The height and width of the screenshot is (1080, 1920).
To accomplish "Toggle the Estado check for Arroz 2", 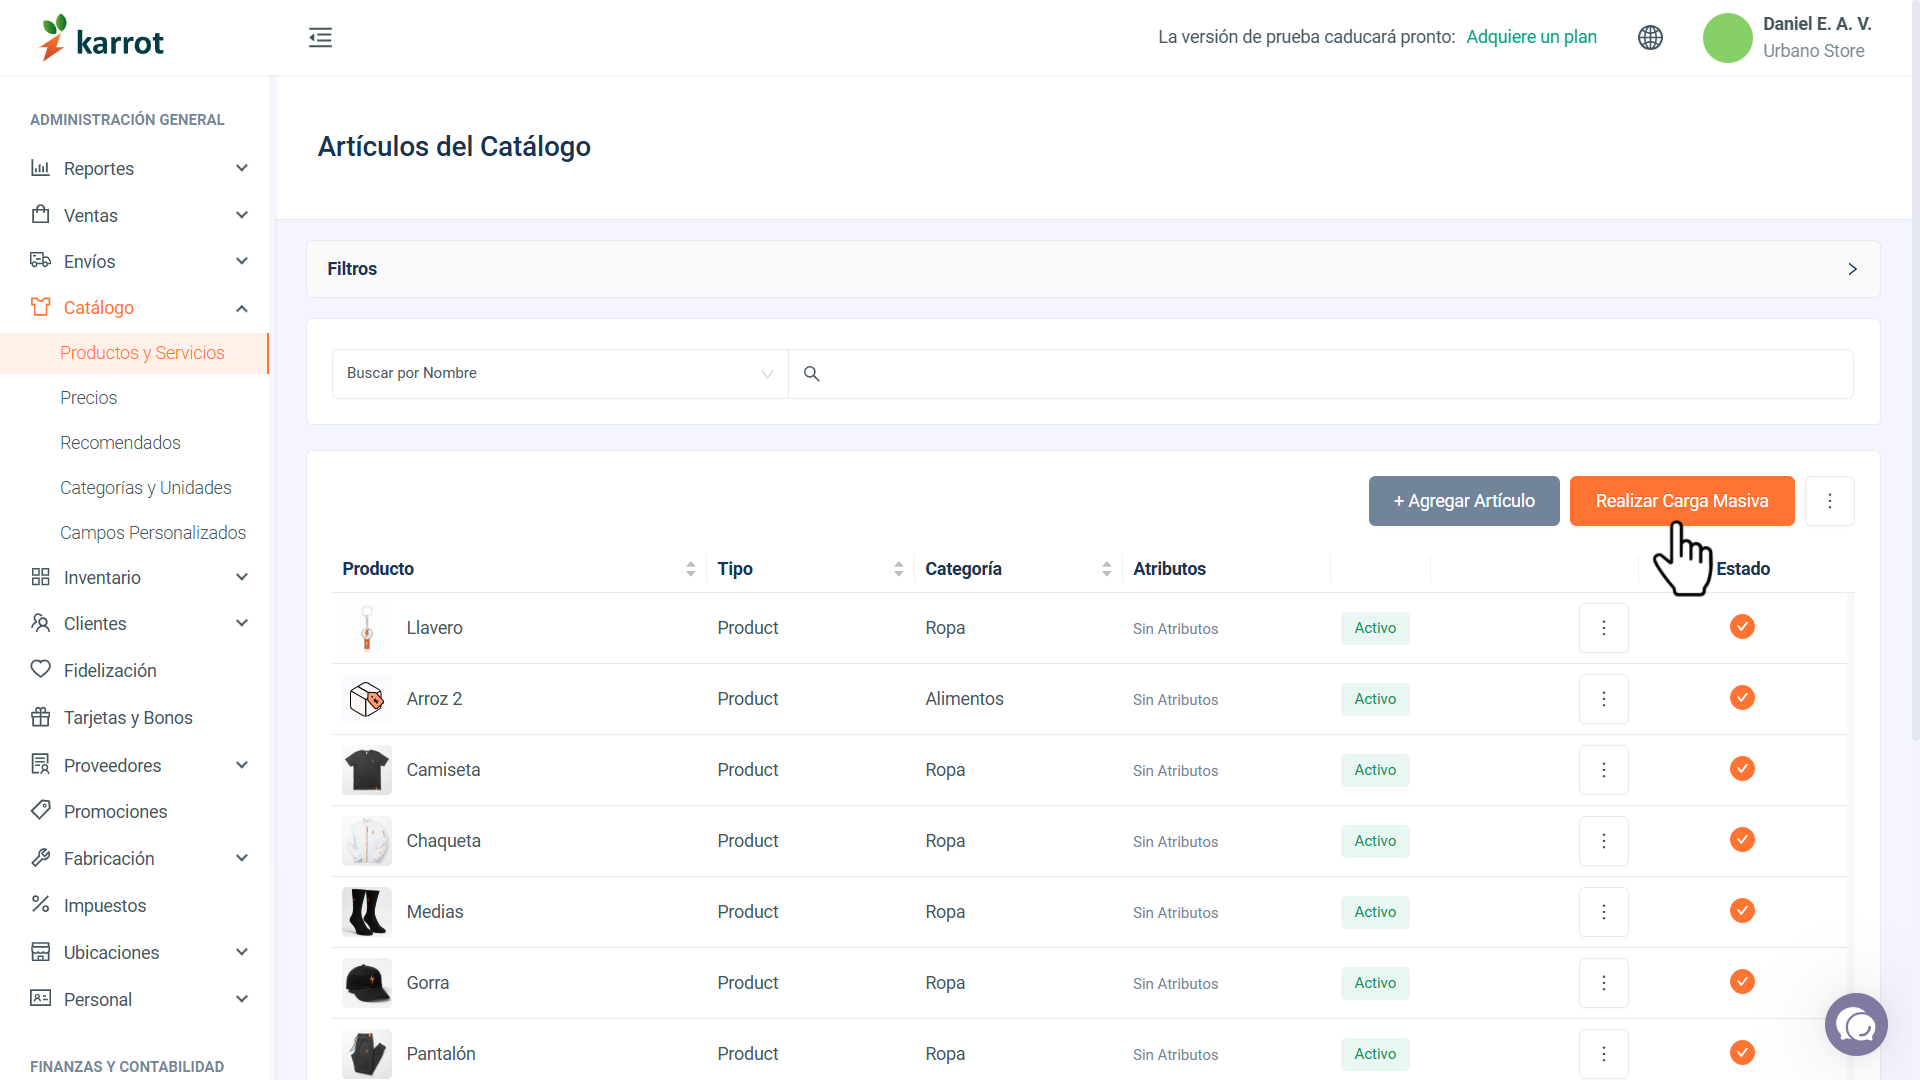I will tap(1742, 698).
